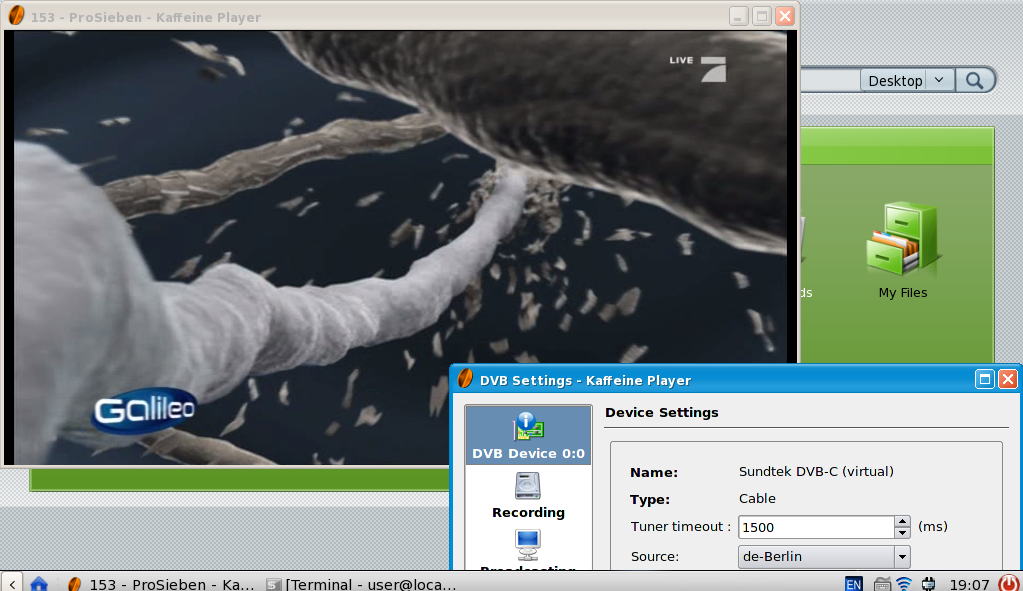Screen dimensions: 1023x591
Task: Open the Recording settings page
Action: 528,496
